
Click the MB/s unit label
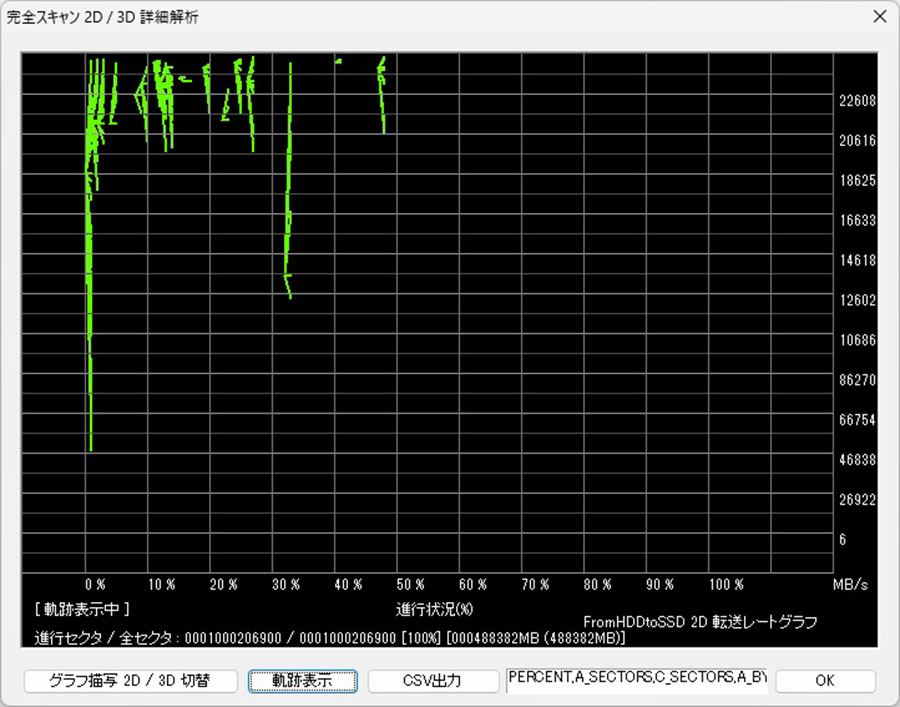point(849,584)
